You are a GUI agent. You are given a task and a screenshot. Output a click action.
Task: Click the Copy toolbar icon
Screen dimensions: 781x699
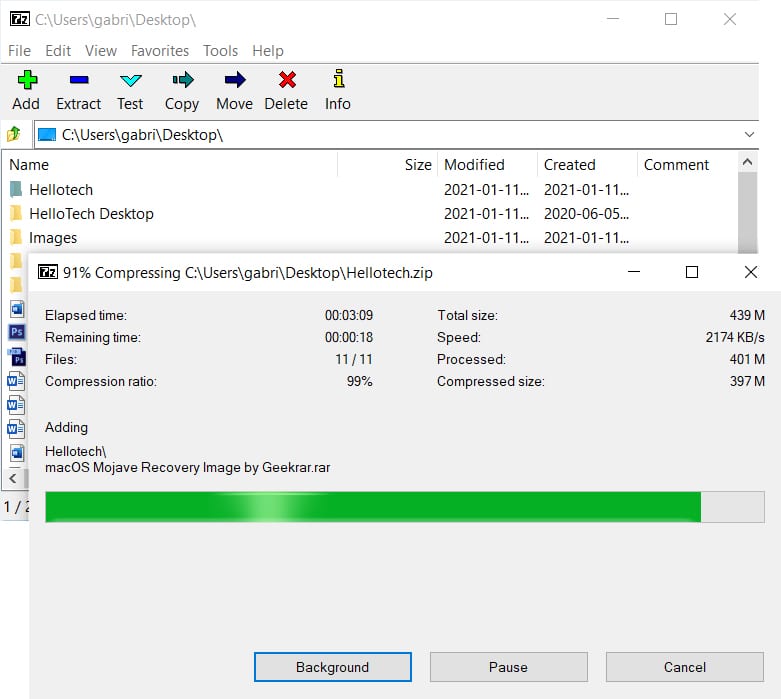[x=183, y=80]
